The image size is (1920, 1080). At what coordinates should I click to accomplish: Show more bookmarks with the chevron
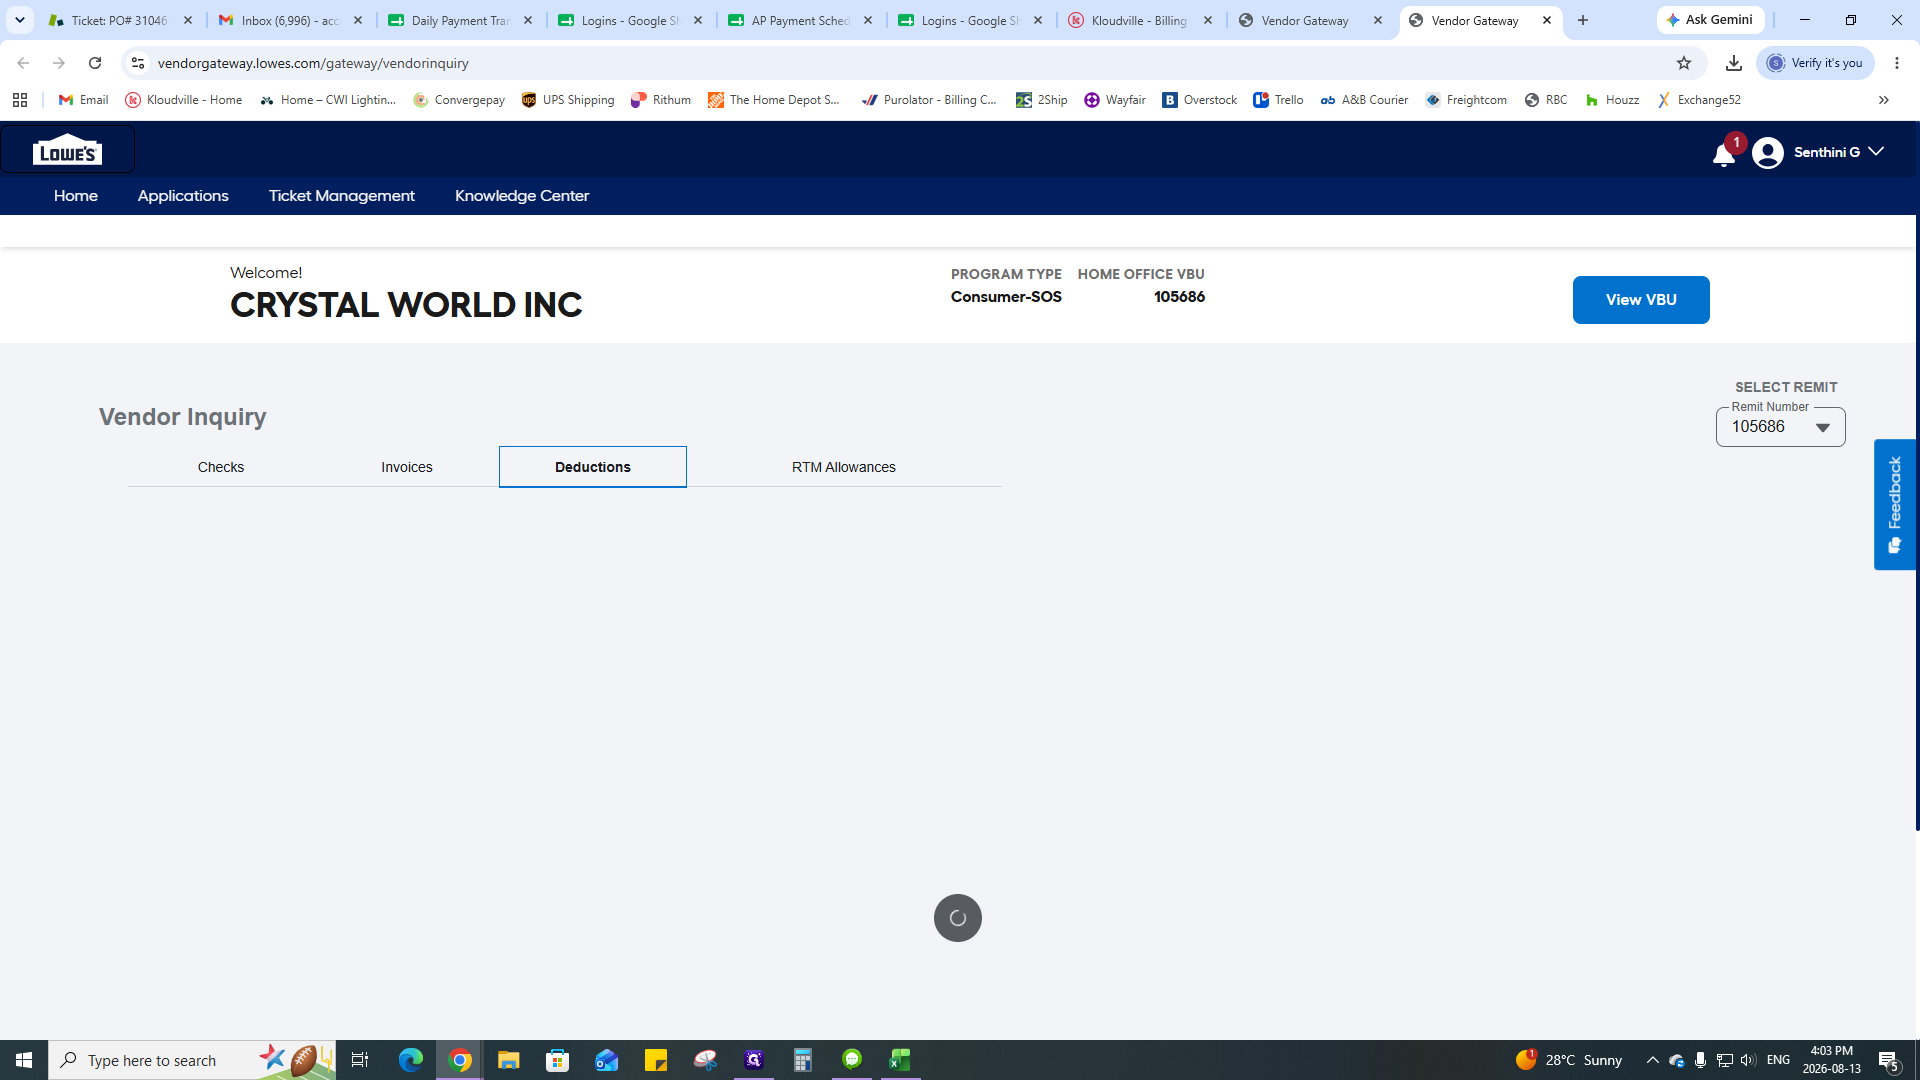click(1884, 100)
